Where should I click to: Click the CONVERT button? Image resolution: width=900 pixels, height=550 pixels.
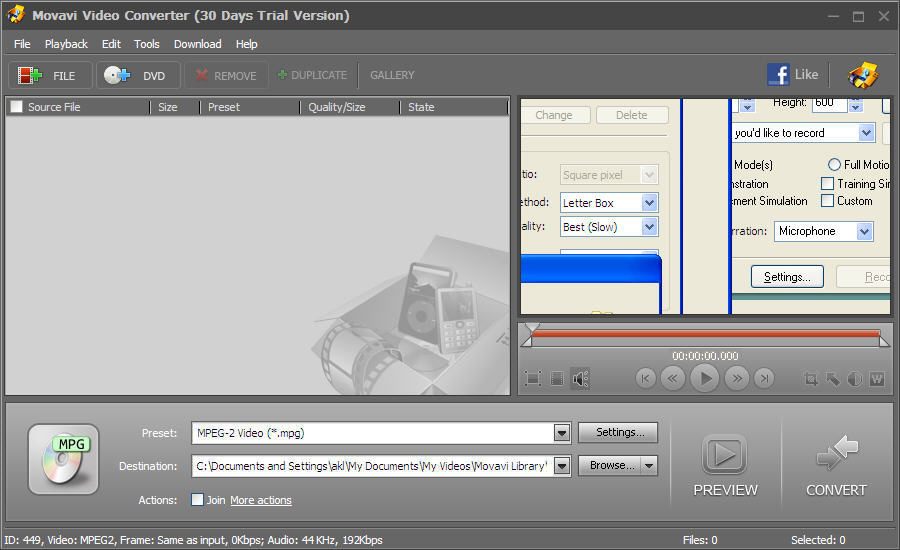tap(836, 465)
